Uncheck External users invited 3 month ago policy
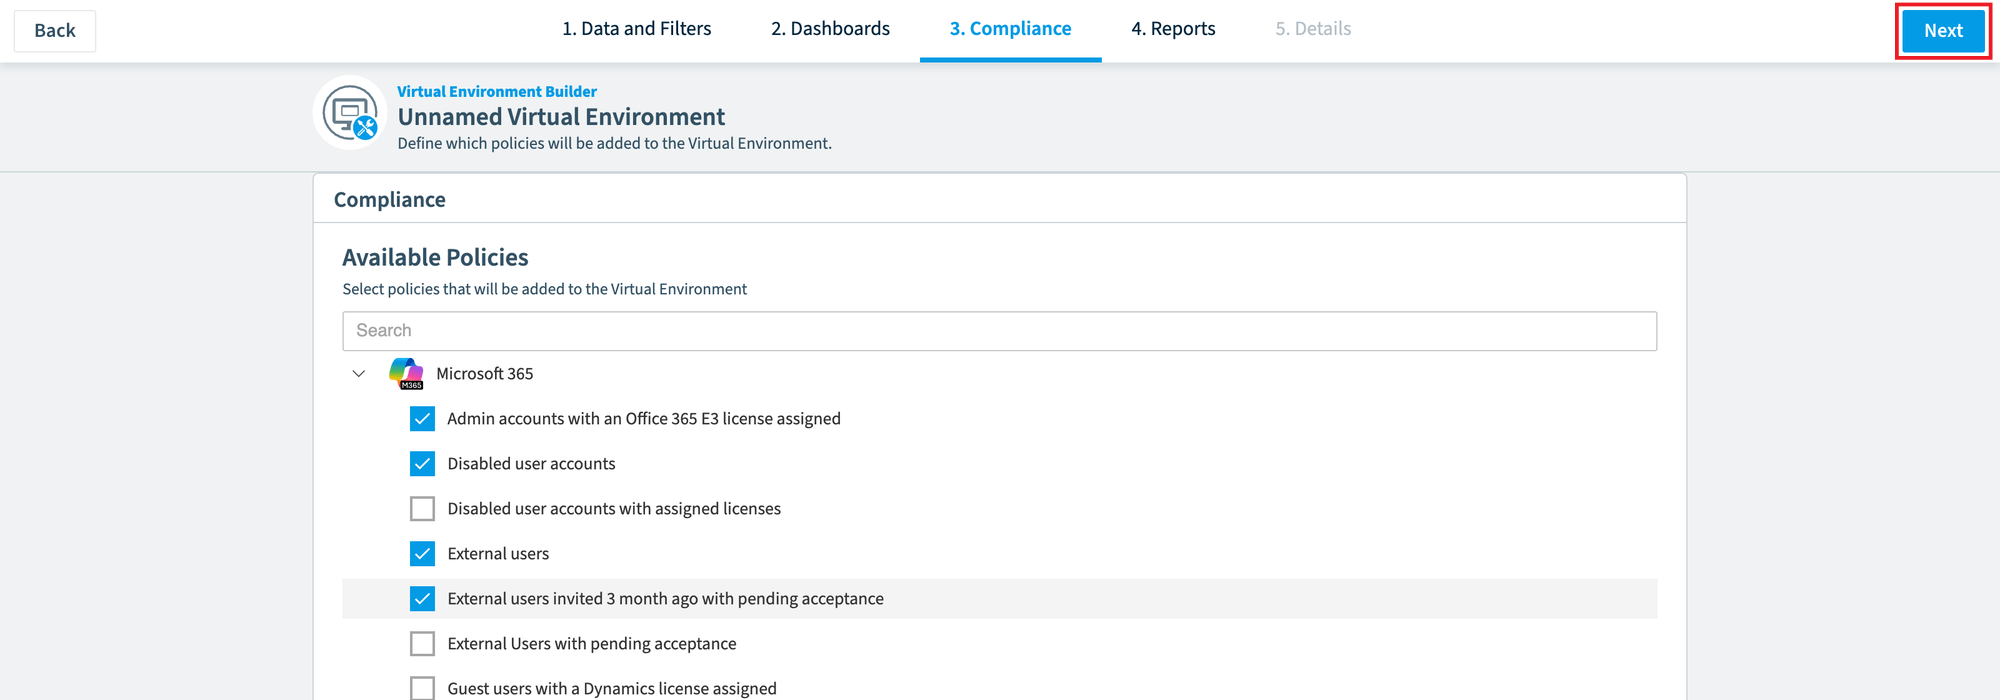The image size is (2000, 700). point(422,598)
